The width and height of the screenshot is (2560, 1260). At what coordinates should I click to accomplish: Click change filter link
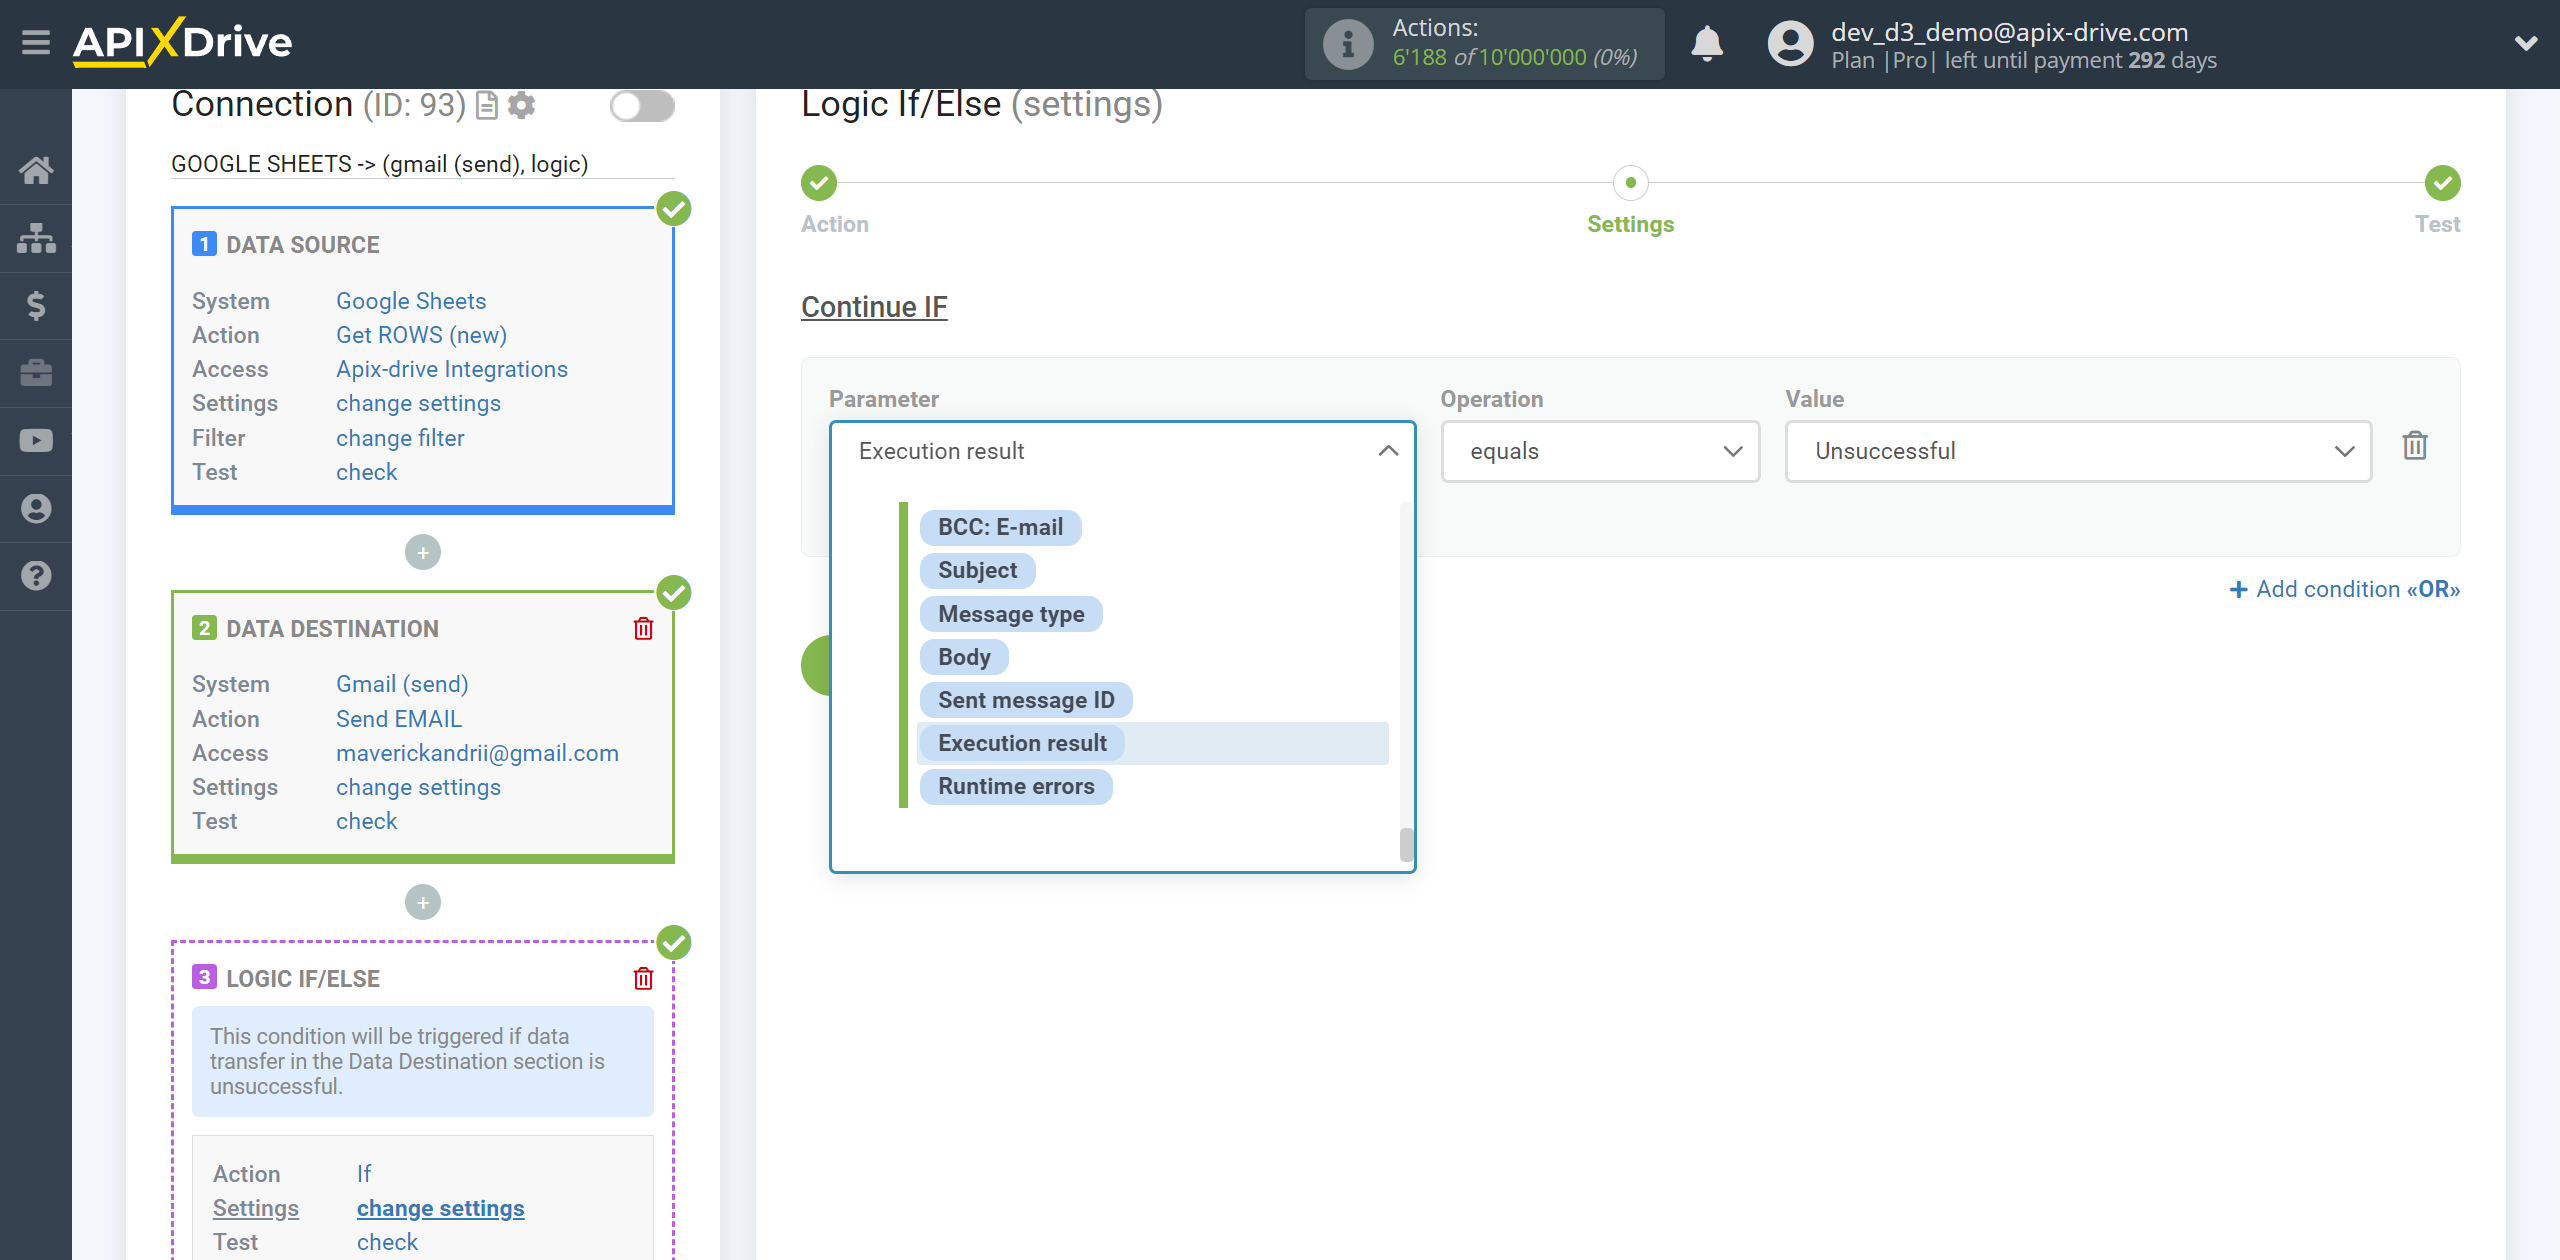pyautogui.click(x=400, y=438)
